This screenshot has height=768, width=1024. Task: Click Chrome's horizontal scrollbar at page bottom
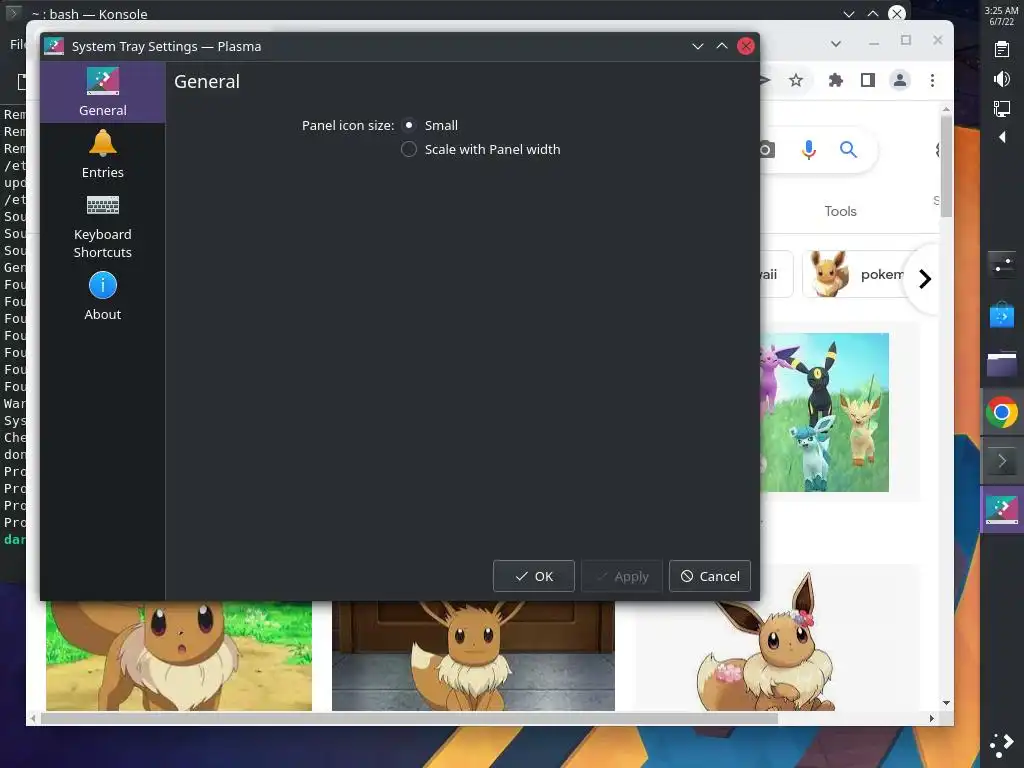pos(409,718)
